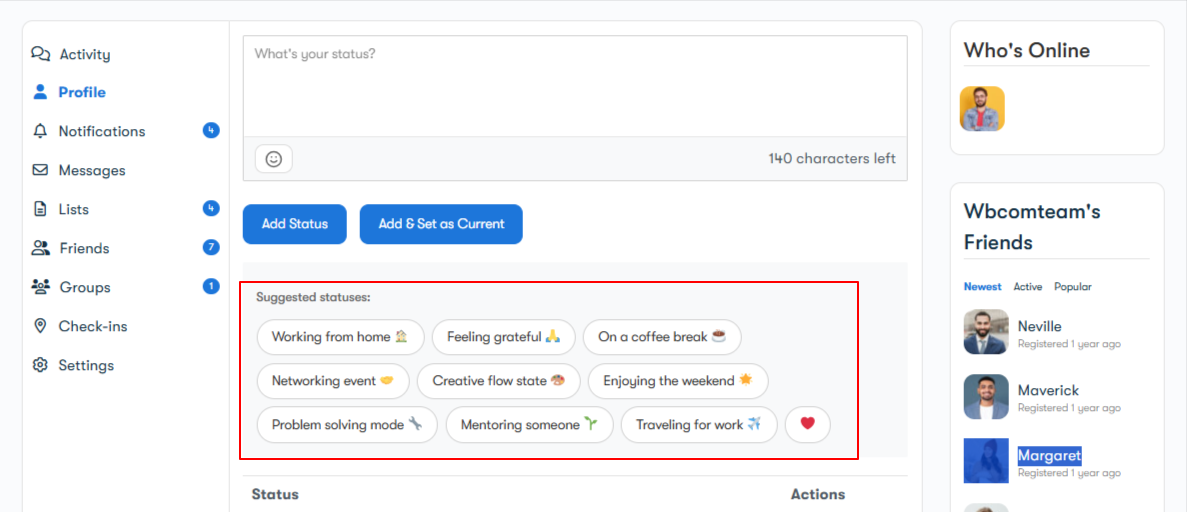Choose the Working from home suggested status

click(x=340, y=337)
